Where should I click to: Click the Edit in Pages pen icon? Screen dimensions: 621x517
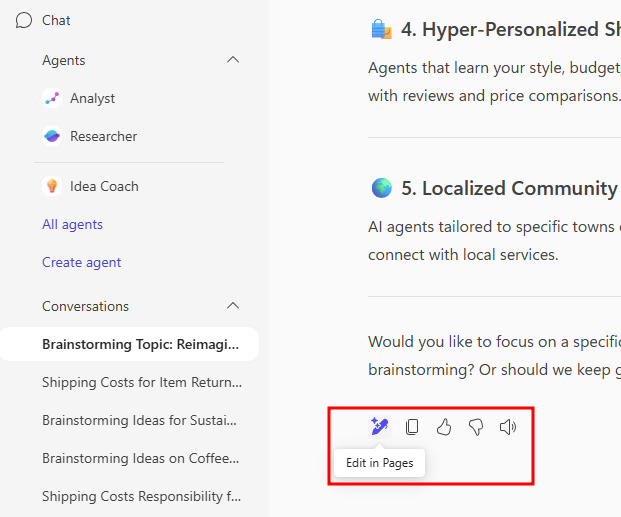click(x=379, y=427)
